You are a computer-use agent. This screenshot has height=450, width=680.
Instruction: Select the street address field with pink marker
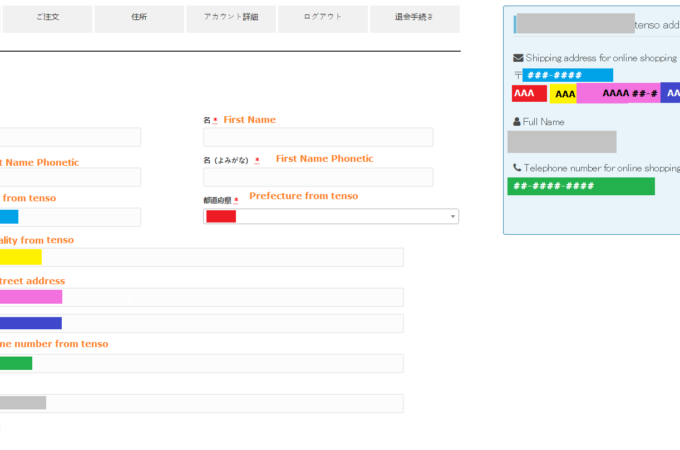point(200,297)
